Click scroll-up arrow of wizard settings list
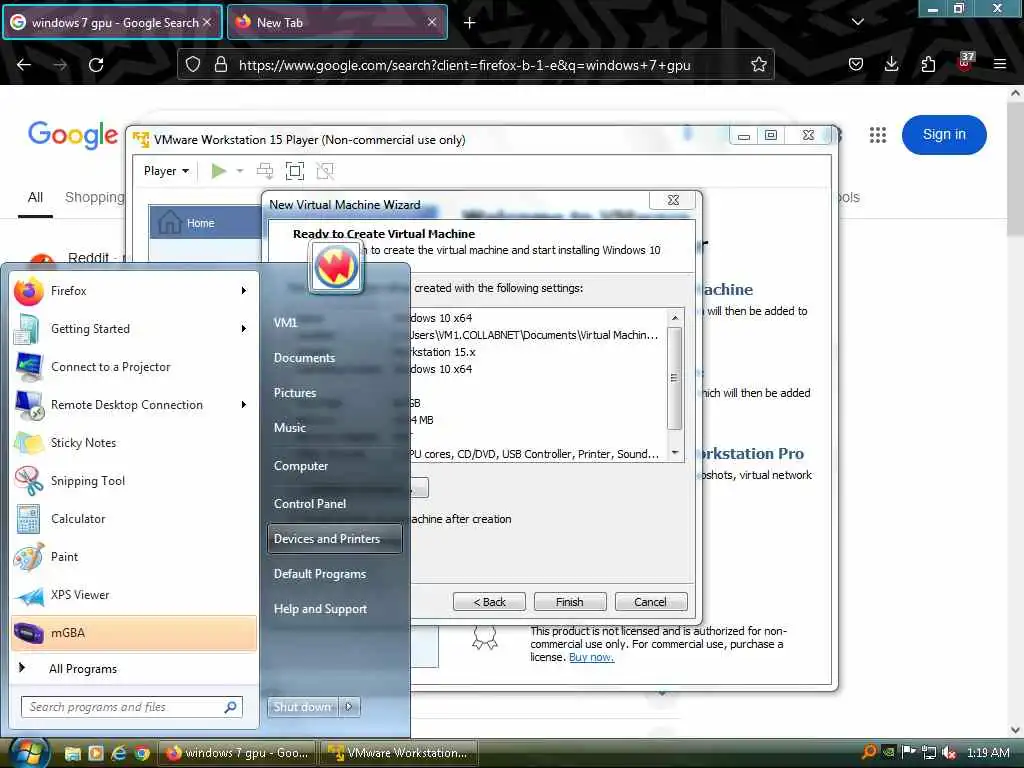 click(x=675, y=317)
